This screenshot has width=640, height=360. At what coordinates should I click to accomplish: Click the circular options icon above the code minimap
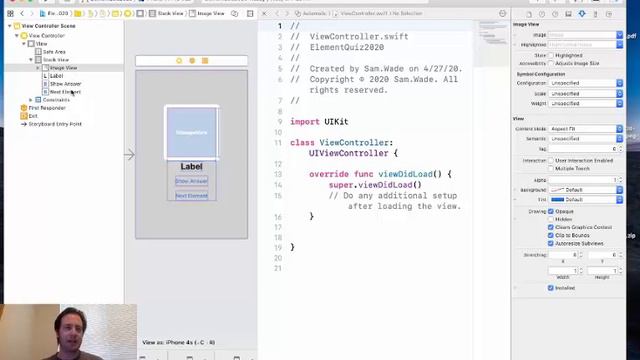click(502, 13)
